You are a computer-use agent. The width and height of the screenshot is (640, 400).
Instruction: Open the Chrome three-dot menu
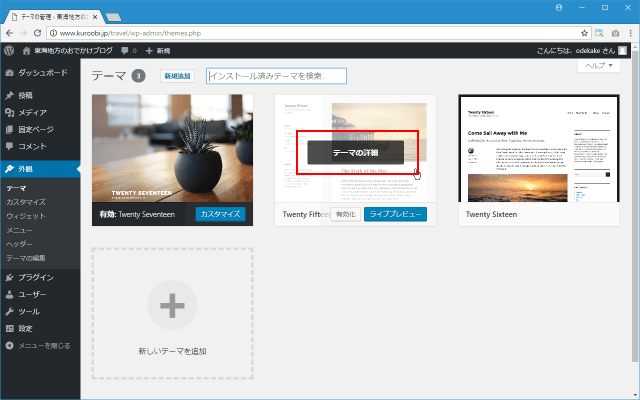tap(631, 33)
